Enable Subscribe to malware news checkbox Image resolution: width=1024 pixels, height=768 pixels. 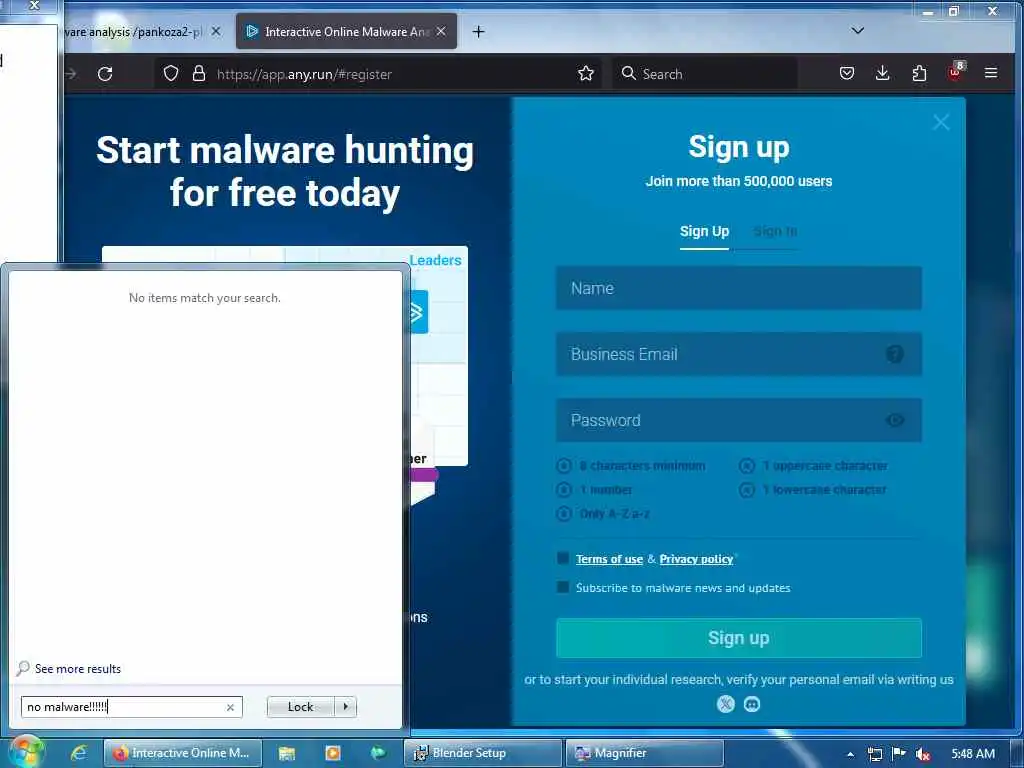click(563, 586)
